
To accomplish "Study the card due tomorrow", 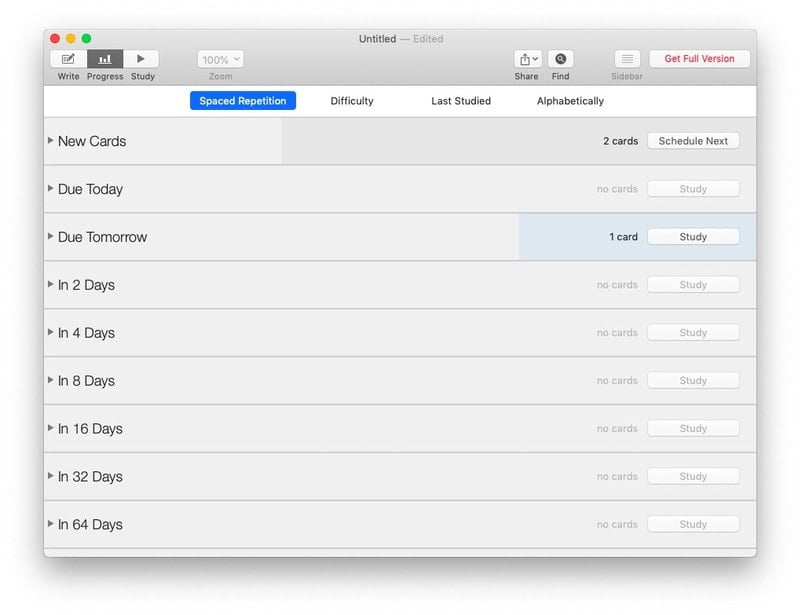I will [693, 236].
